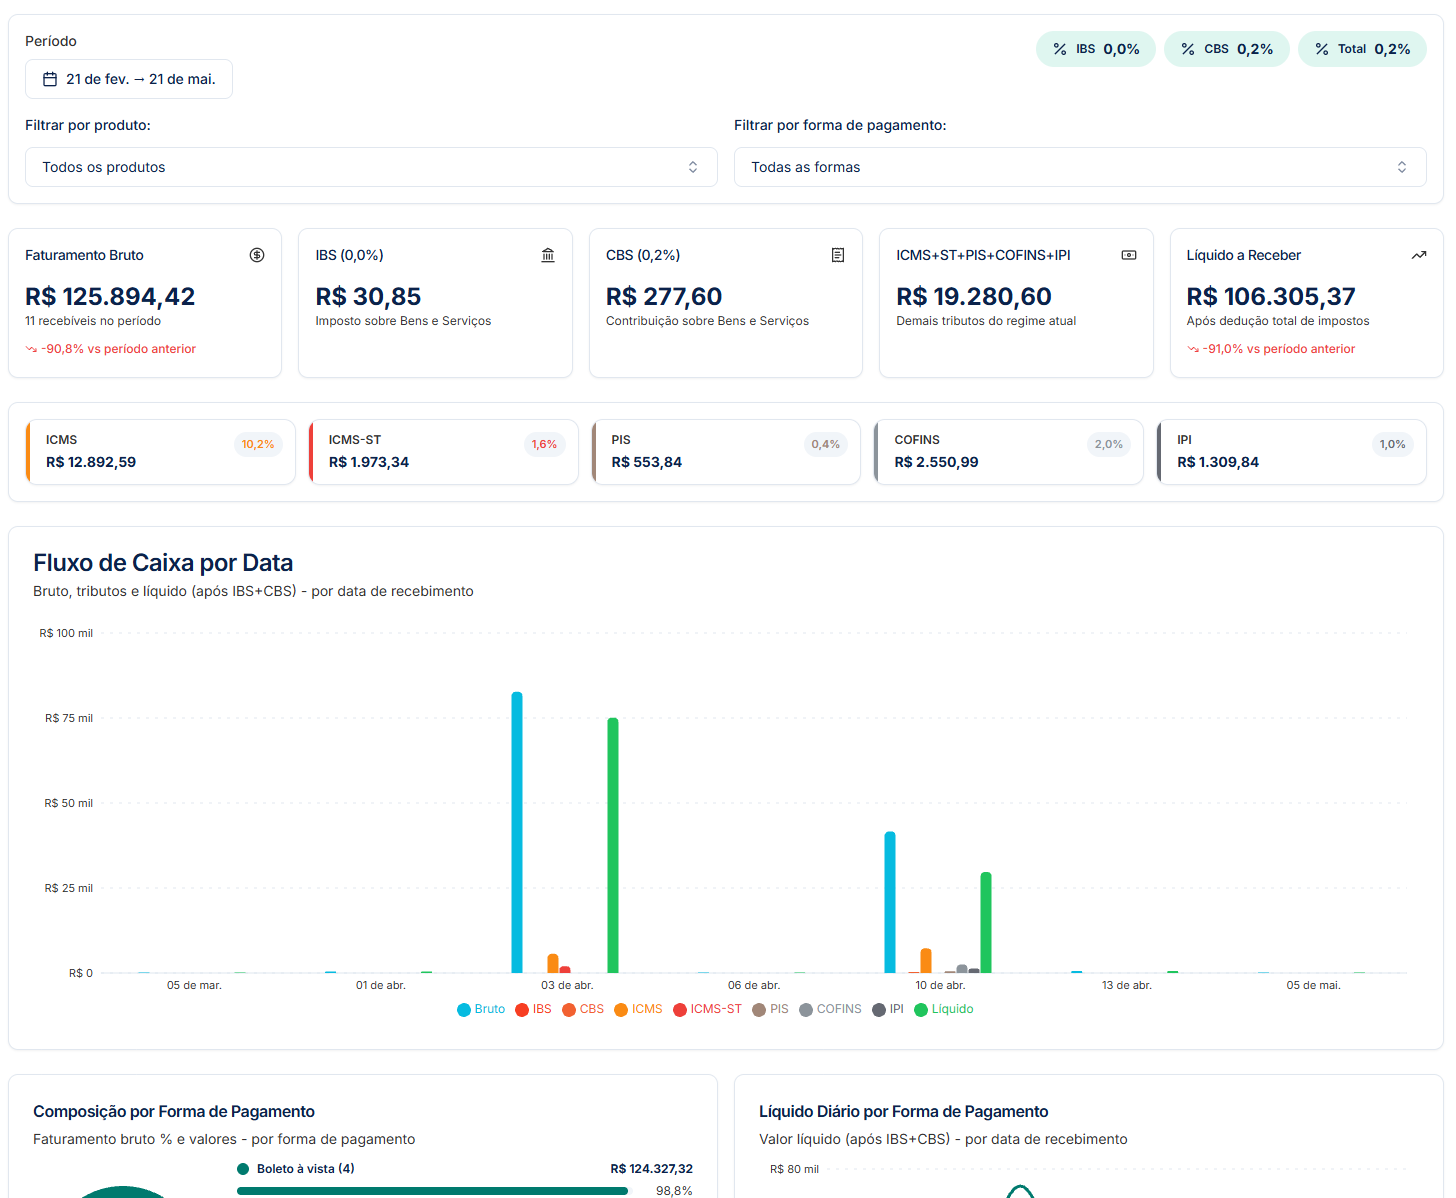Click dollar coin icon on Faturamento Bruto card
1456x1198 pixels.
[257, 255]
